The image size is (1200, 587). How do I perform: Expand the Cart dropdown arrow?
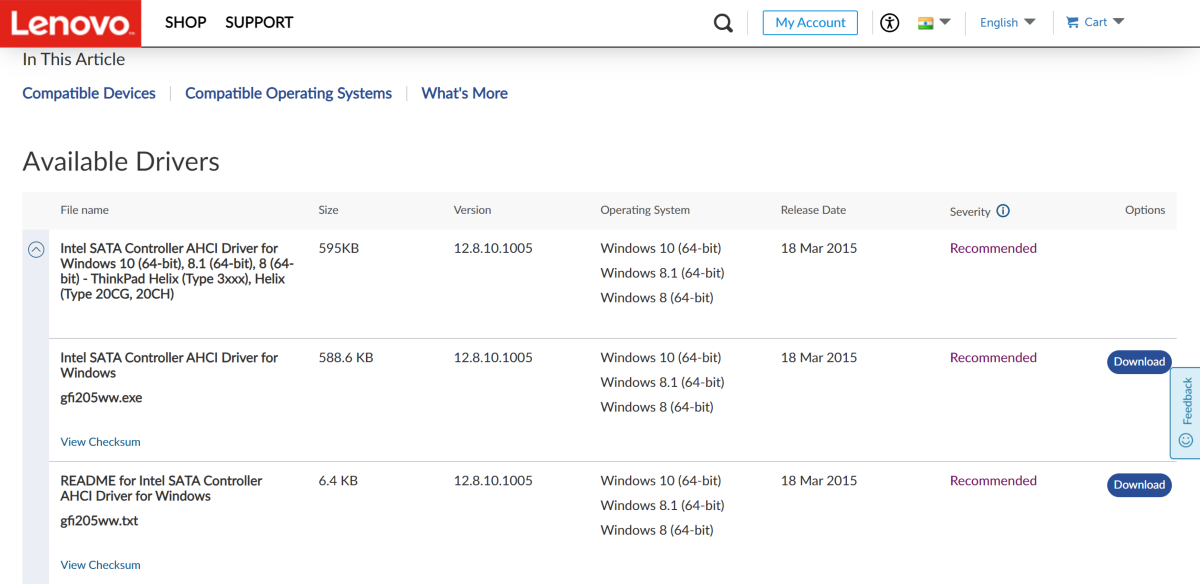tap(1118, 22)
